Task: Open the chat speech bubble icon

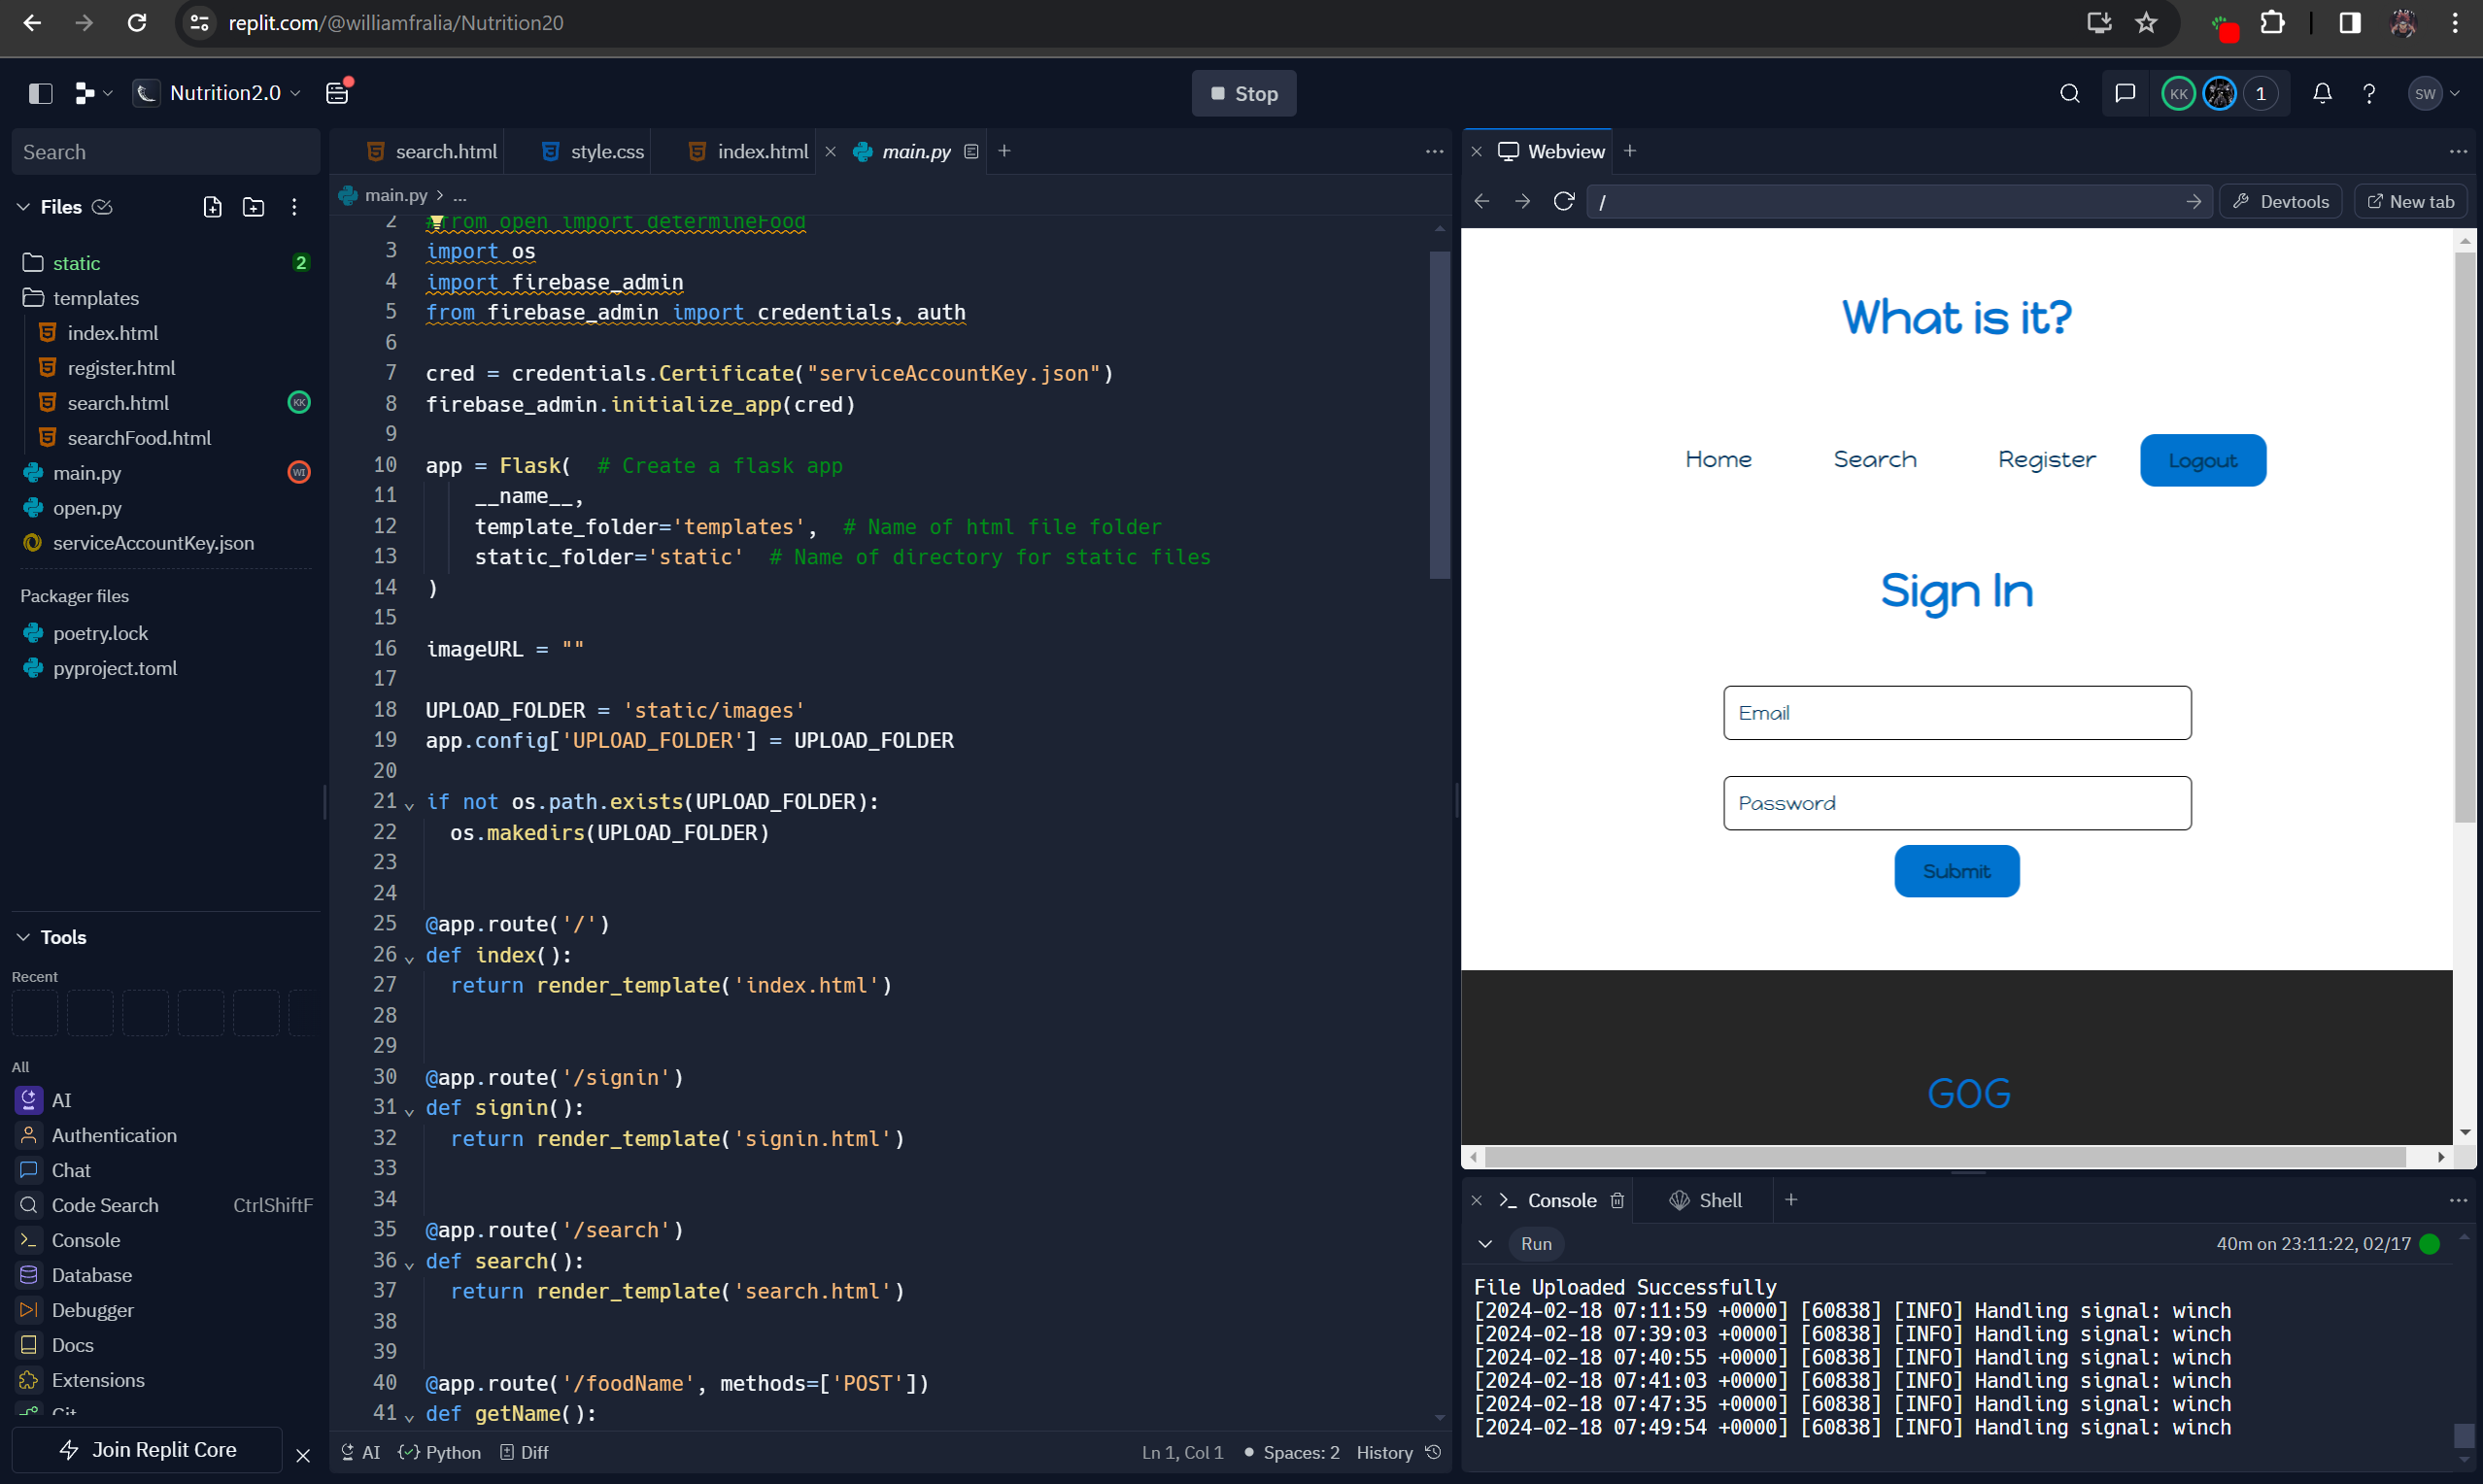Action: [x=2125, y=93]
